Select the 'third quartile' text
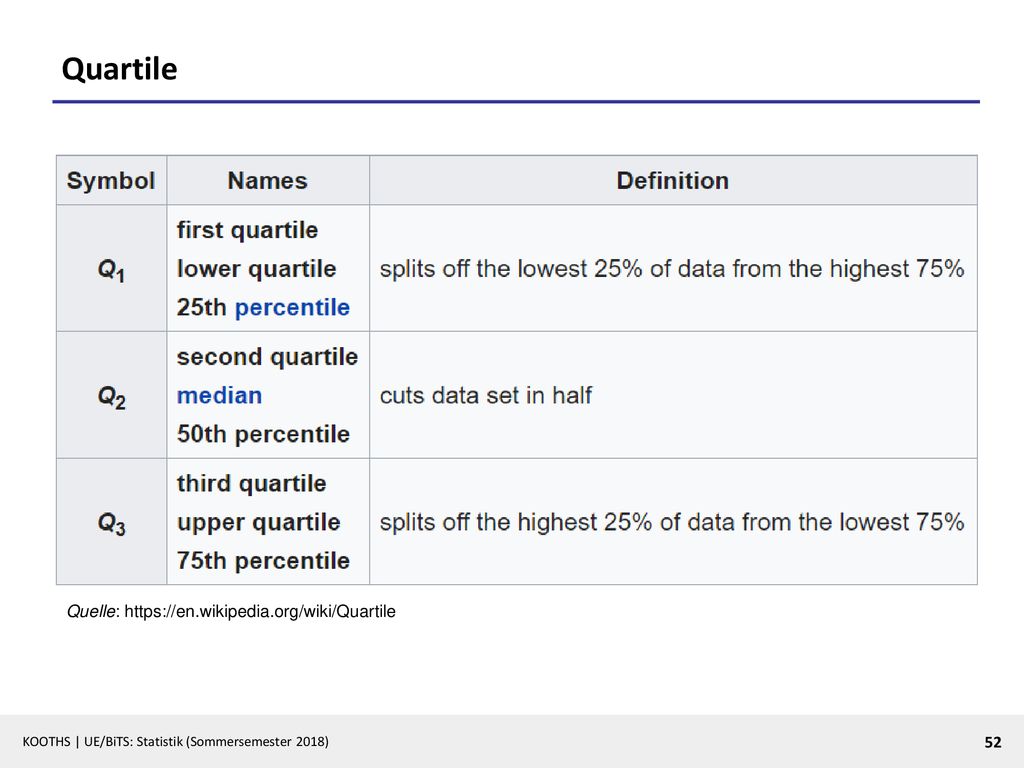This screenshot has height=768, width=1024. pyautogui.click(x=251, y=484)
